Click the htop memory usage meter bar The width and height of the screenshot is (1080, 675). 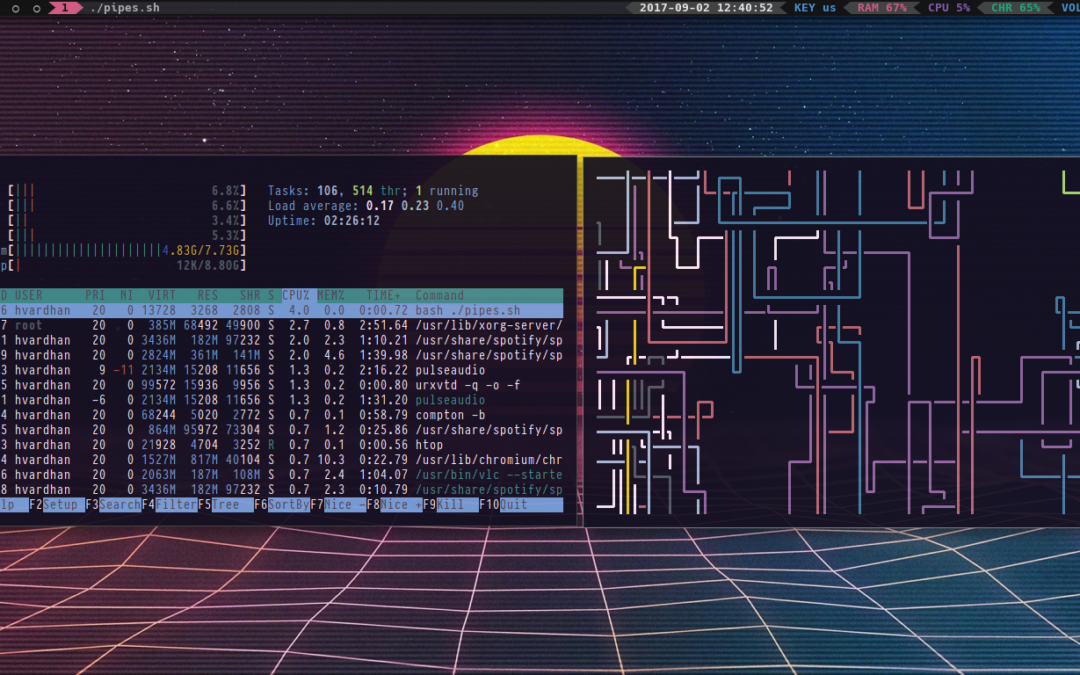[x=125, y=250]
